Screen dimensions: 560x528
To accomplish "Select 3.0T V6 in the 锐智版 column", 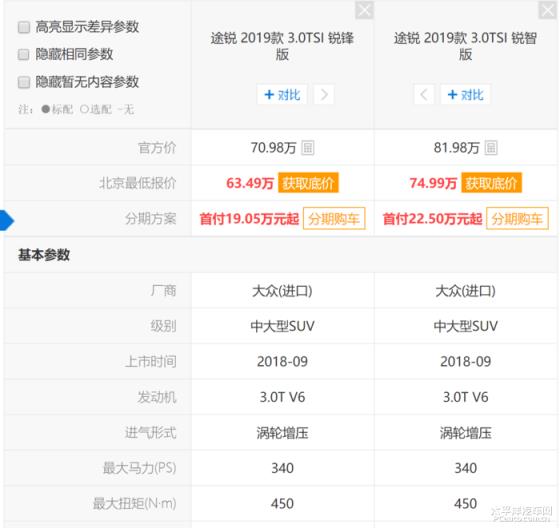I will click(465, 397).
